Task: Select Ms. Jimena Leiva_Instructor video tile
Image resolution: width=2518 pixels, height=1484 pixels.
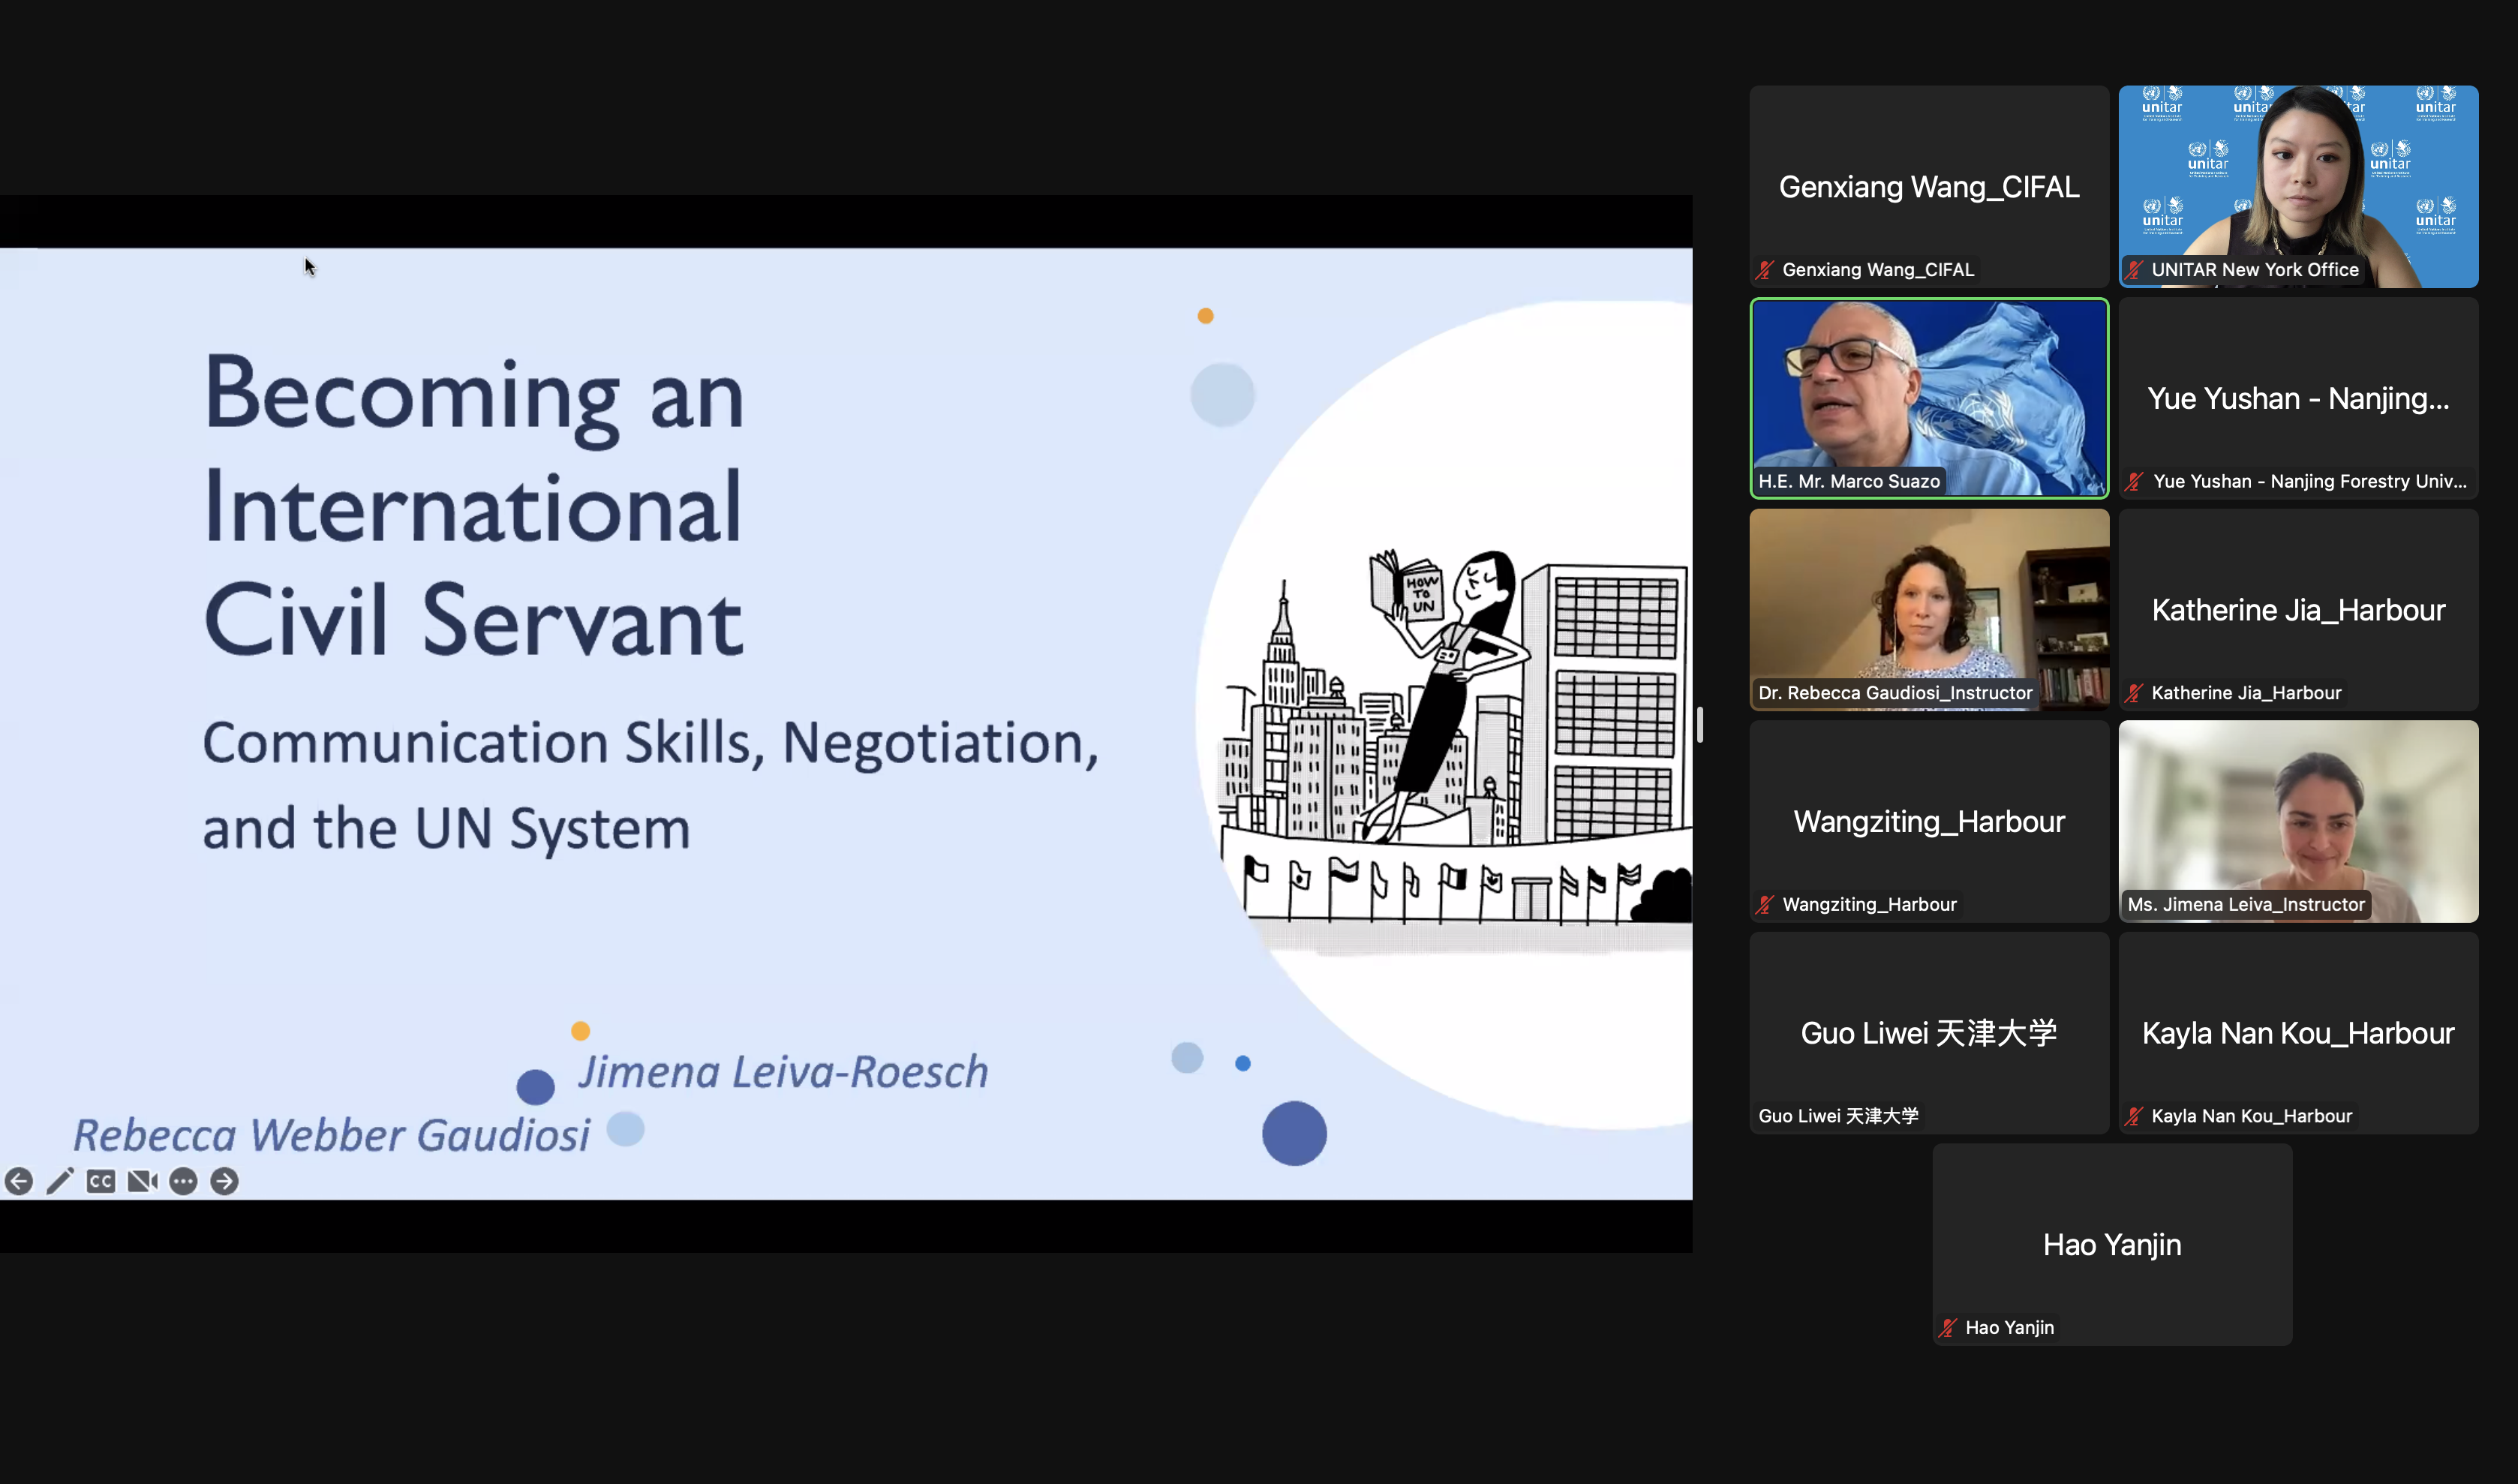Action: [2298, 810]
